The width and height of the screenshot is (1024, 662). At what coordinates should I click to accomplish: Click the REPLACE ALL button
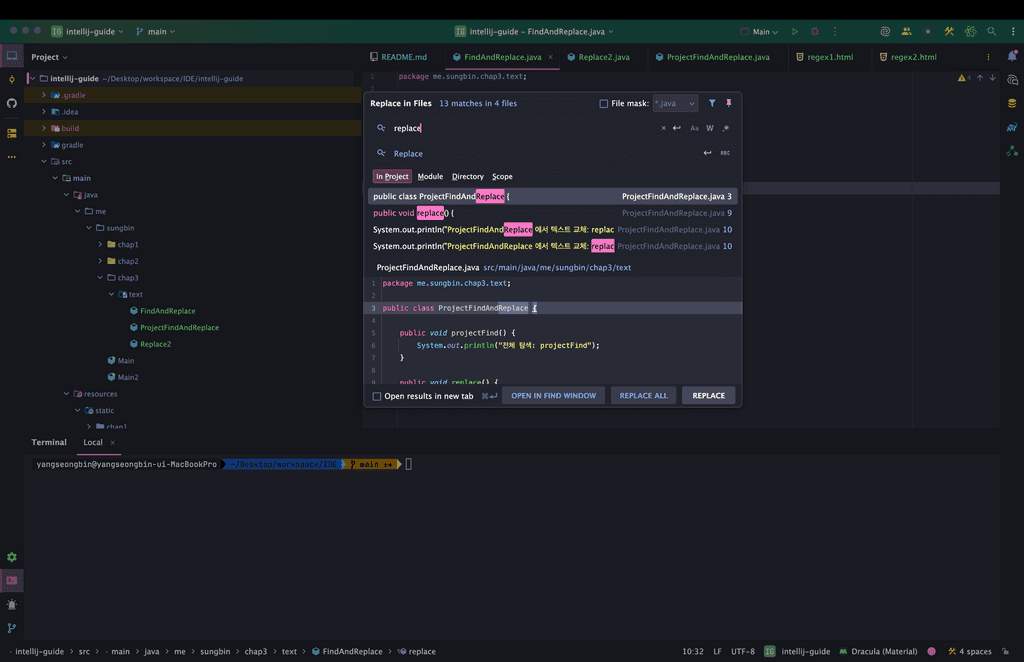643,396
